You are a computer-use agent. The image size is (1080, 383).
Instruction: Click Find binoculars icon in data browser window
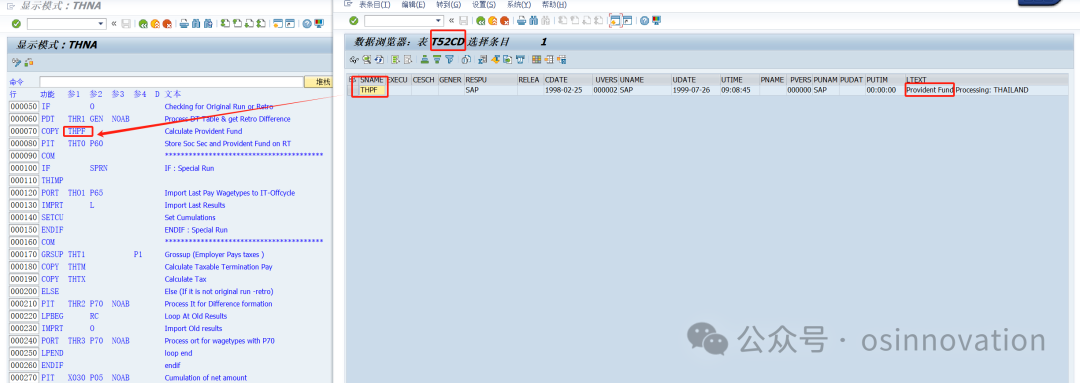pyautogui.click(x=534, y=21)
